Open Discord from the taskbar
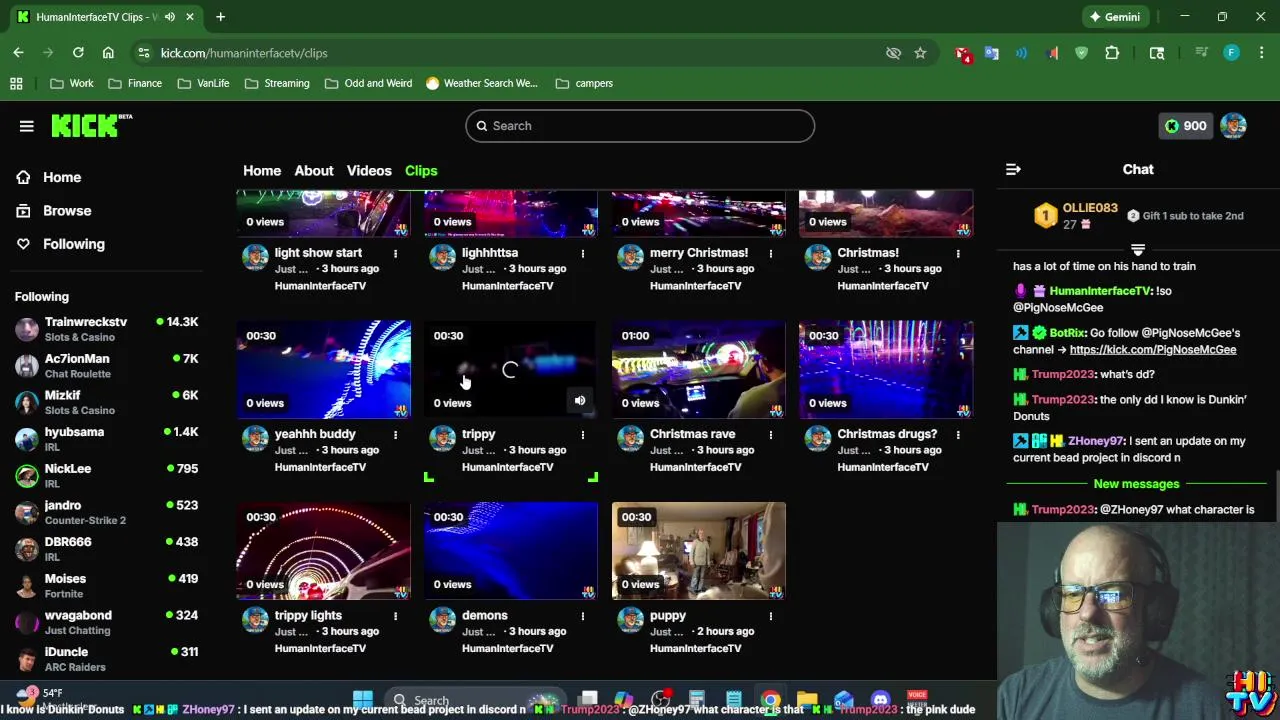Screen dimensions: 1280x720 [x=880, y=700]
